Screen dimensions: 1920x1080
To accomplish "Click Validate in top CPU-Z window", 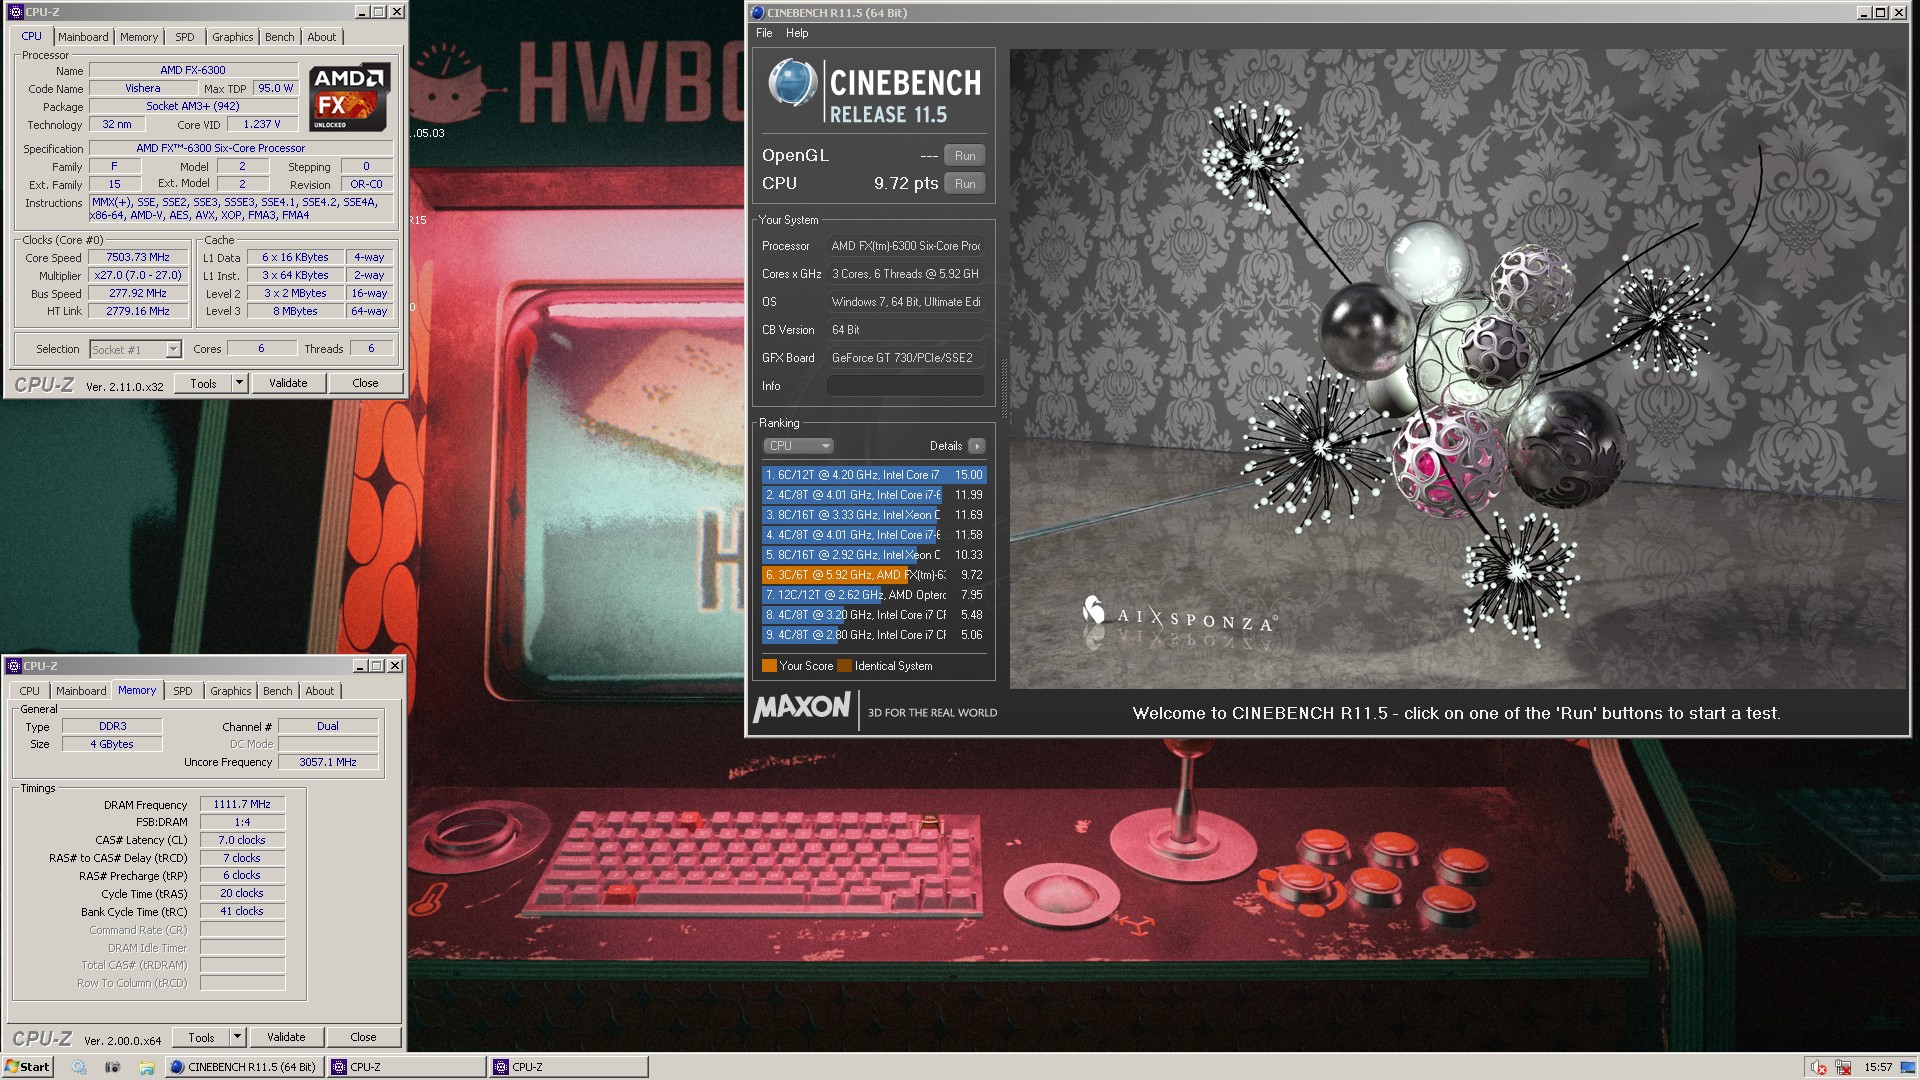I will [x=288, y=383].
